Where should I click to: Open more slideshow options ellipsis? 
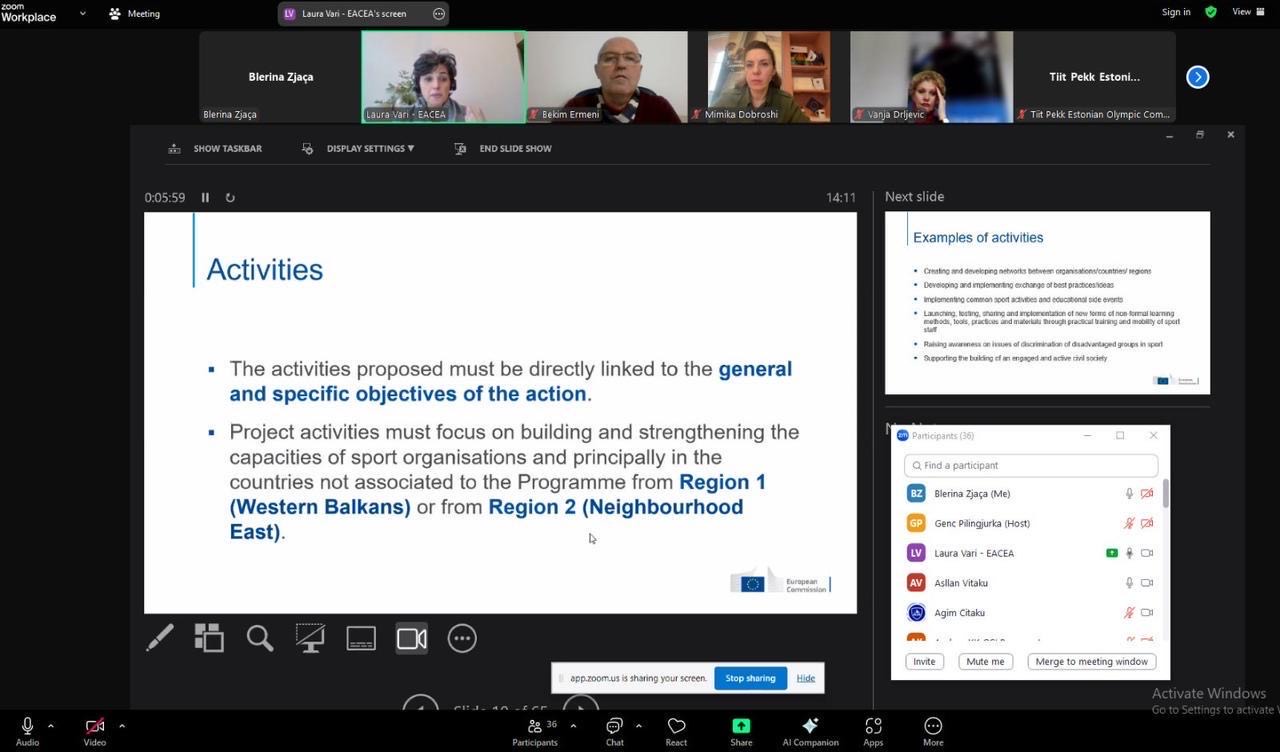click(462, 638)
